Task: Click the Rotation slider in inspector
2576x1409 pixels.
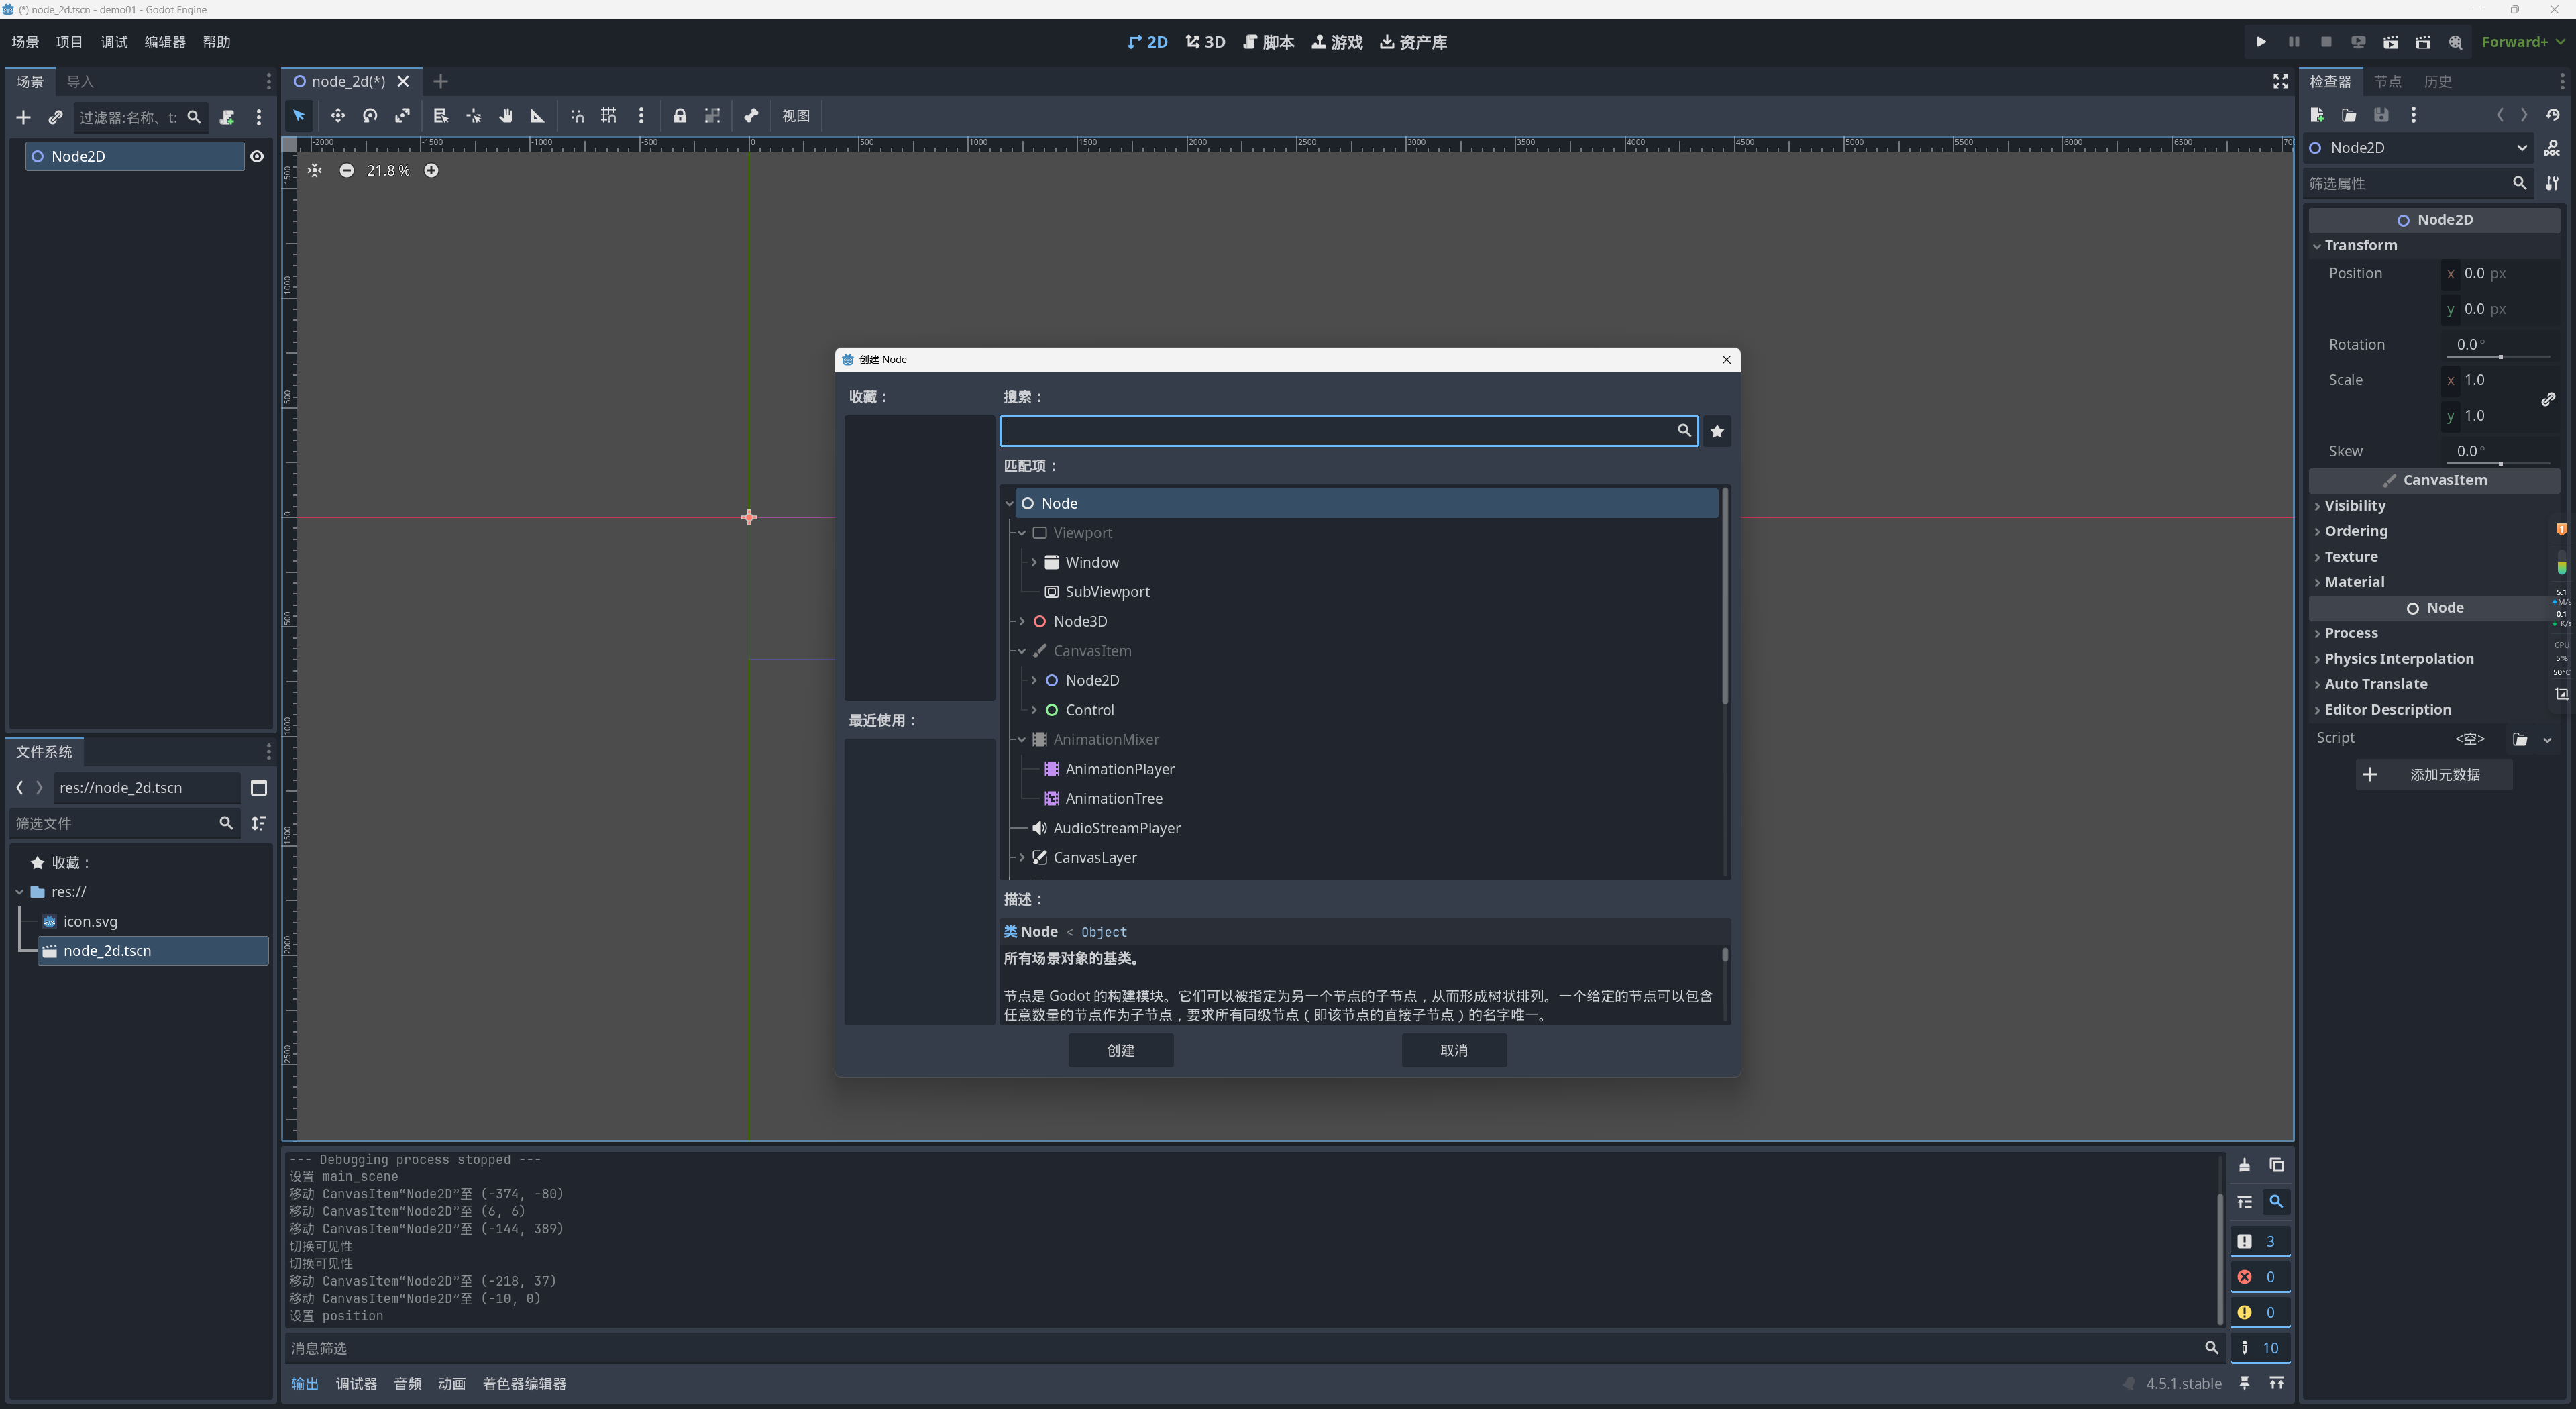Action: [2499, 357]
